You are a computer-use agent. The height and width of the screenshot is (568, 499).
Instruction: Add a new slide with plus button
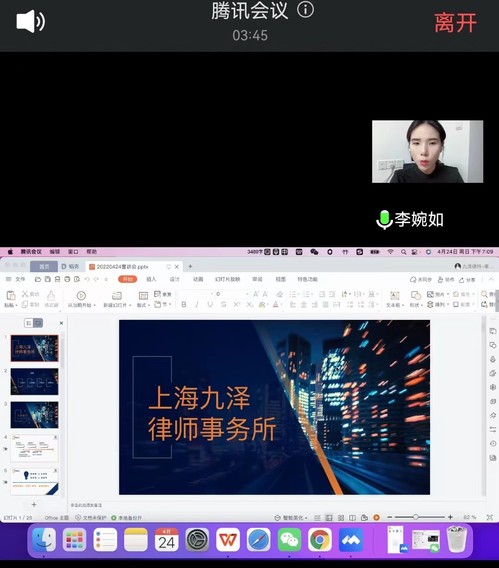pyautogui.click(x=34, y=504)
